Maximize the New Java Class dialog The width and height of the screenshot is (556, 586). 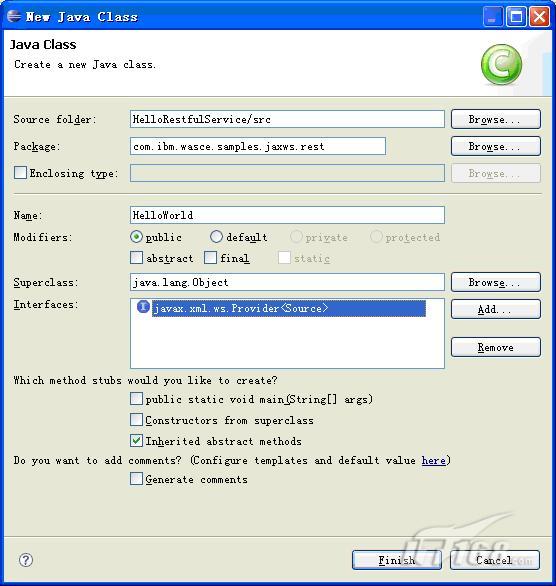[516, 16]
